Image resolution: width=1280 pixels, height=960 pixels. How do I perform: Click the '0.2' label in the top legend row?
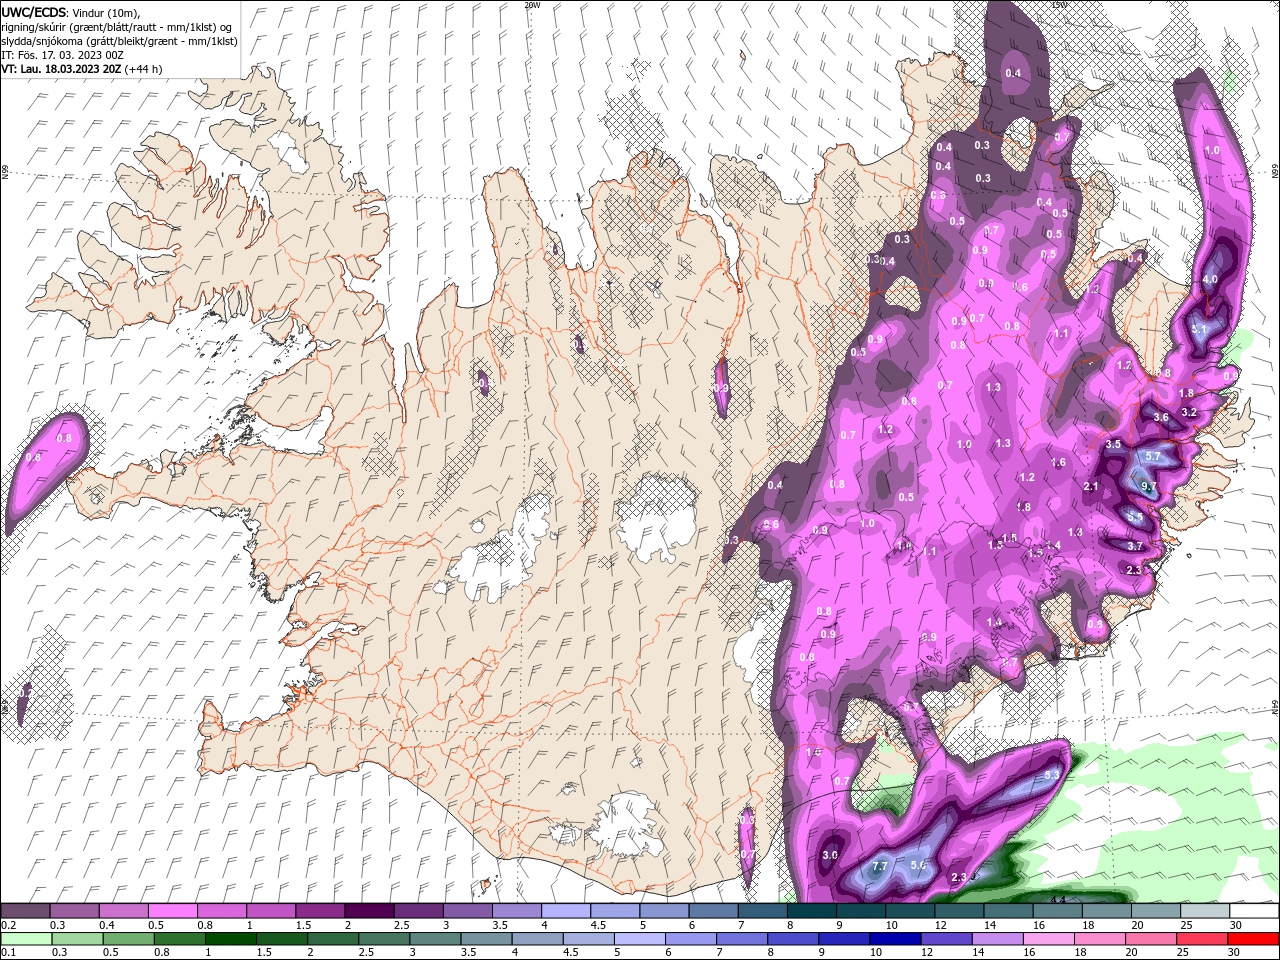pyautogui.click(x=8, y=925)
